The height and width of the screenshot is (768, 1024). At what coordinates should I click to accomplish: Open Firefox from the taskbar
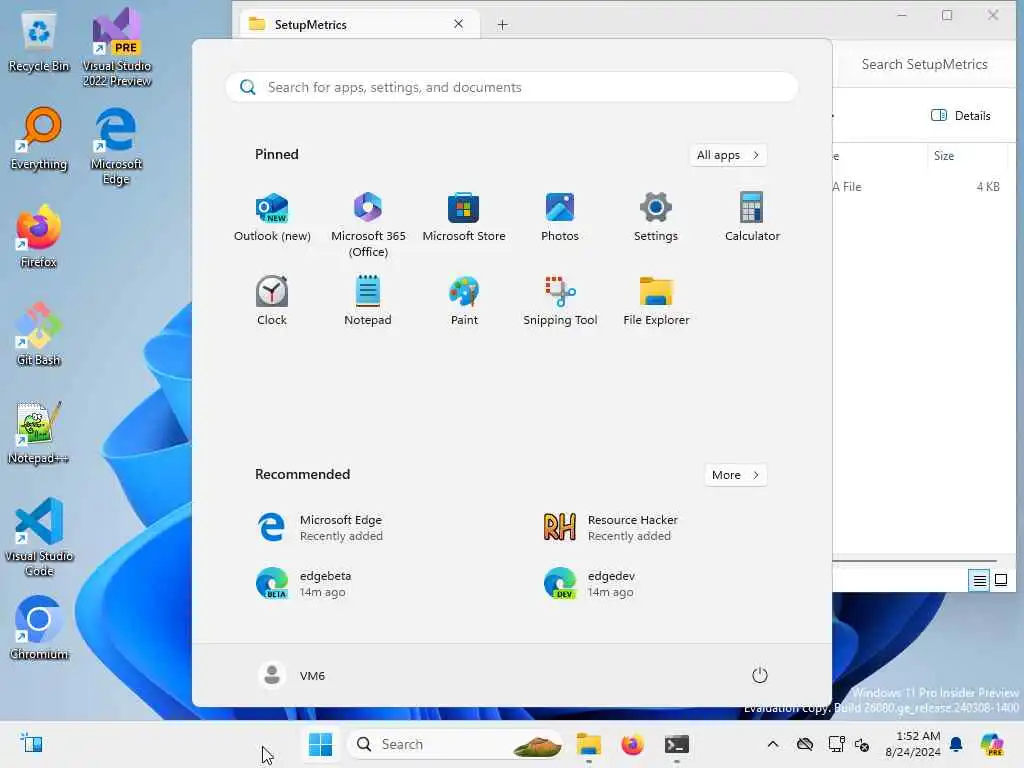pyautogui.click(x=632, y=744)
